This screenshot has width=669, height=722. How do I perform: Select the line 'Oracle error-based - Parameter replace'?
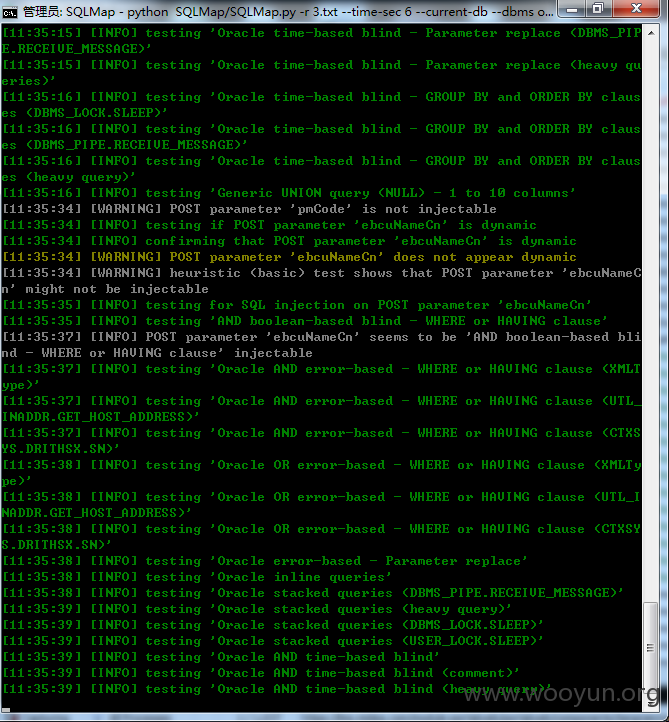[265, 561]
